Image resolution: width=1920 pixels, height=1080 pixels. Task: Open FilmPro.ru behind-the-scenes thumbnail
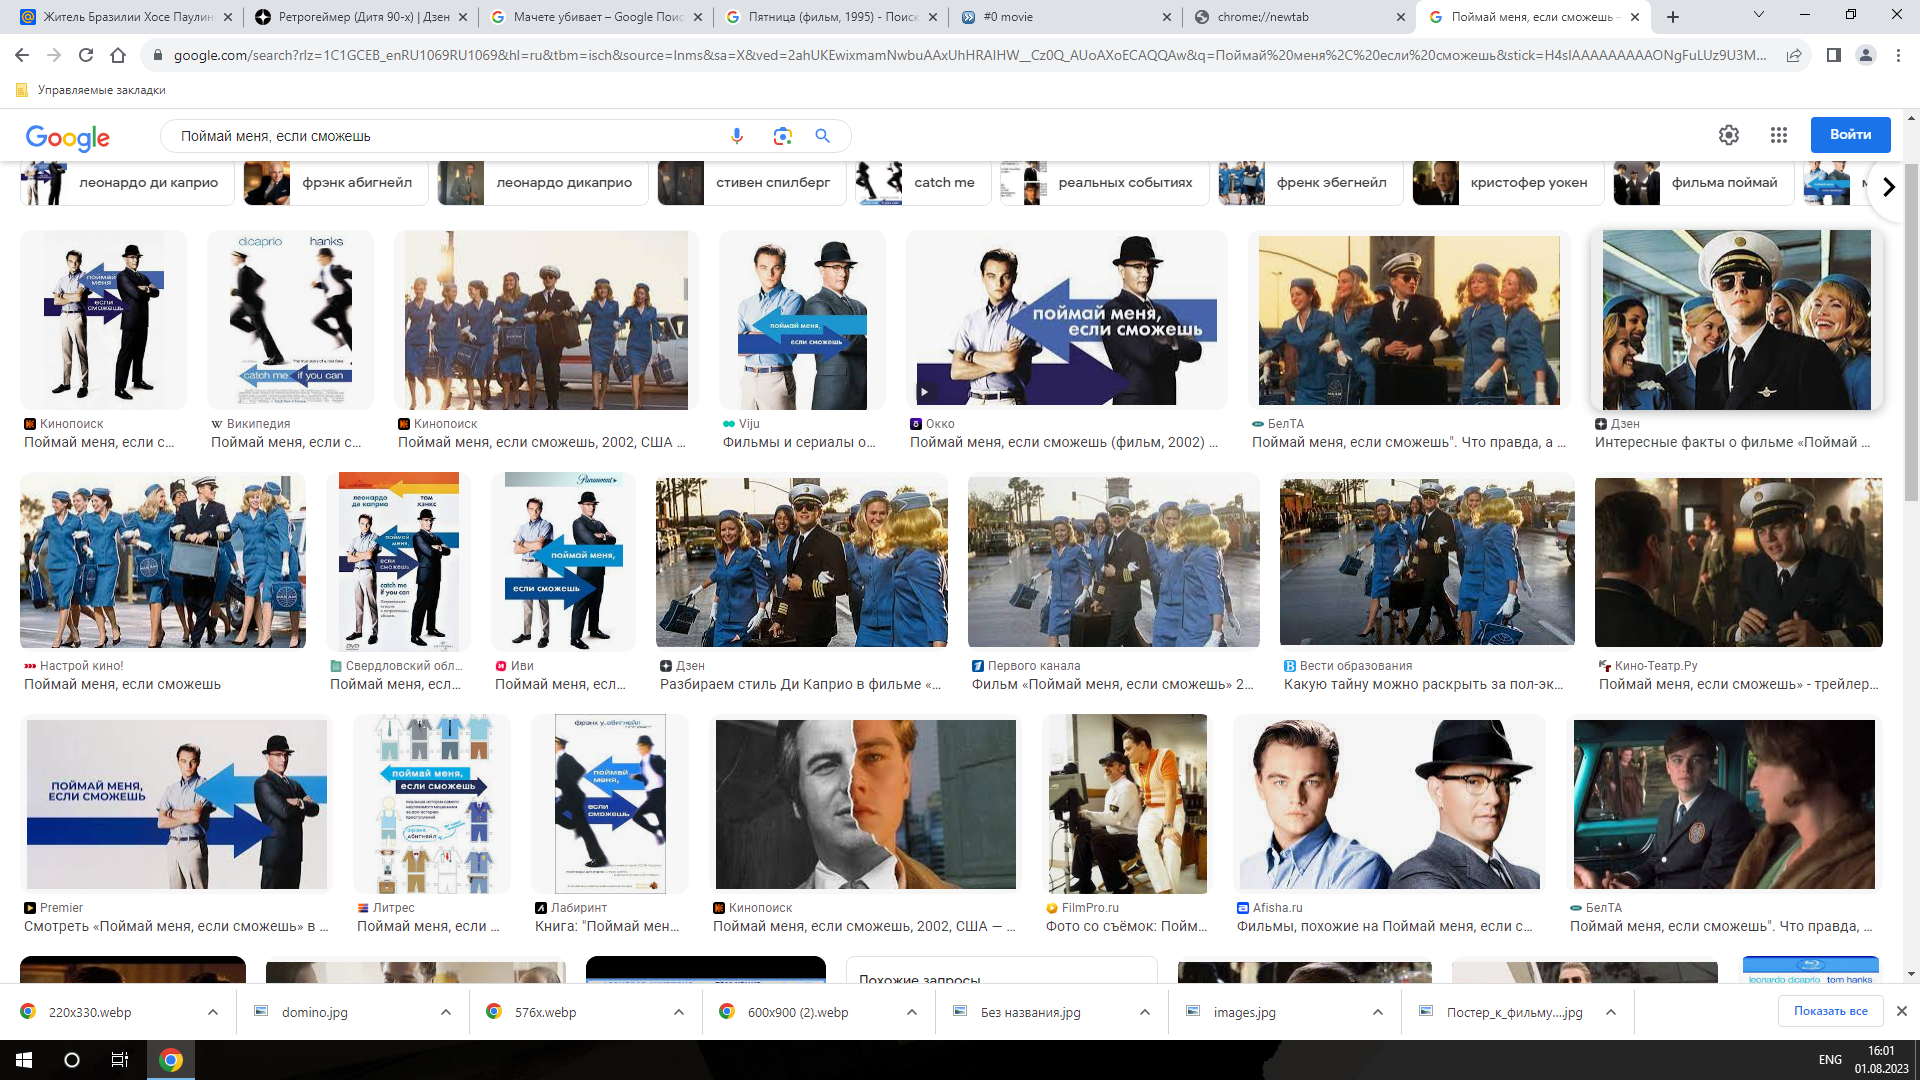click(1127, 804)
